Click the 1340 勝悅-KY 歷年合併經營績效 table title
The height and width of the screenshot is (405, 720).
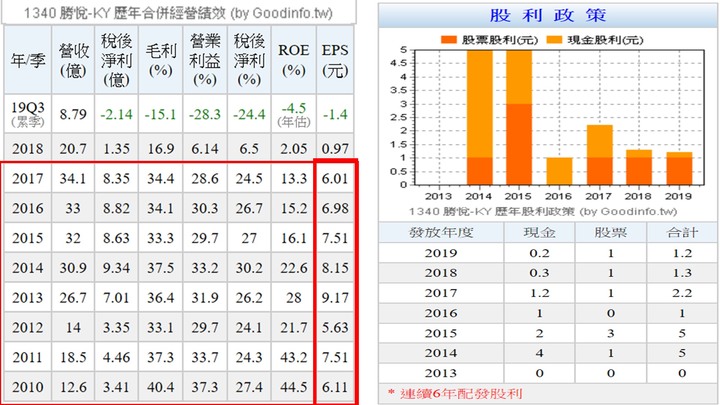click(x=178, y=13)
